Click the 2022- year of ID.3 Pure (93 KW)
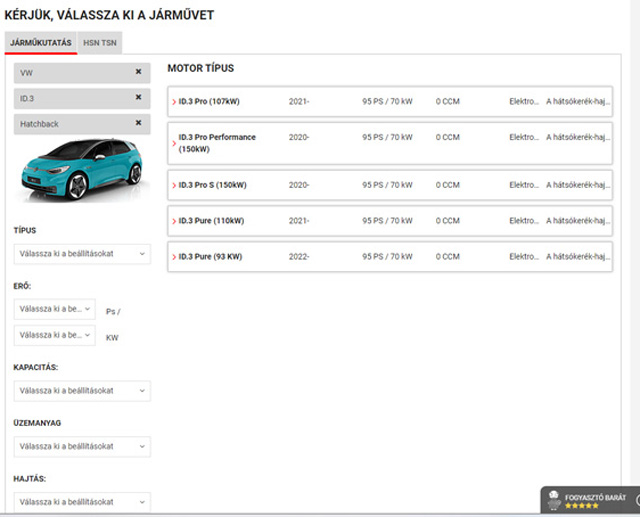 (299, 257)
